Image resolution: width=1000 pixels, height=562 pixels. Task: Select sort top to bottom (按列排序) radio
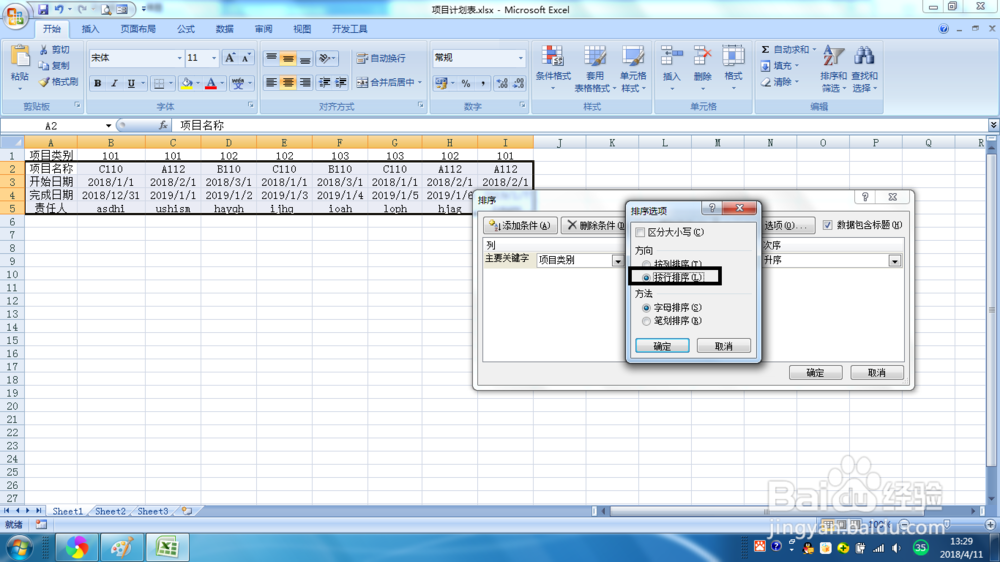tap(646, 264)
